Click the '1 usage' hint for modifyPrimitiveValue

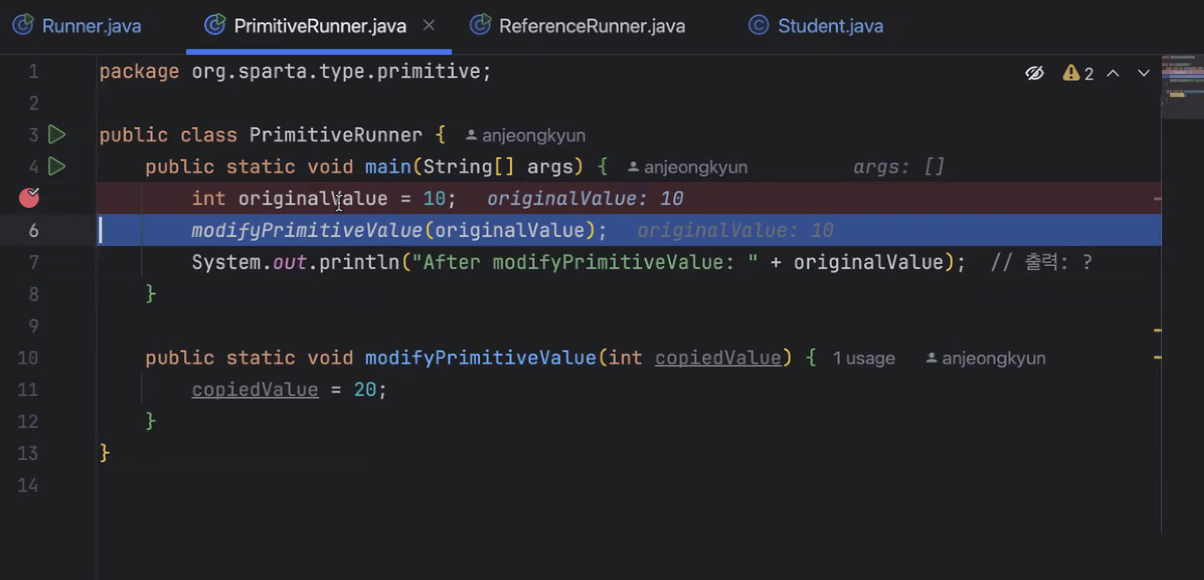click(x=864, y=358)
